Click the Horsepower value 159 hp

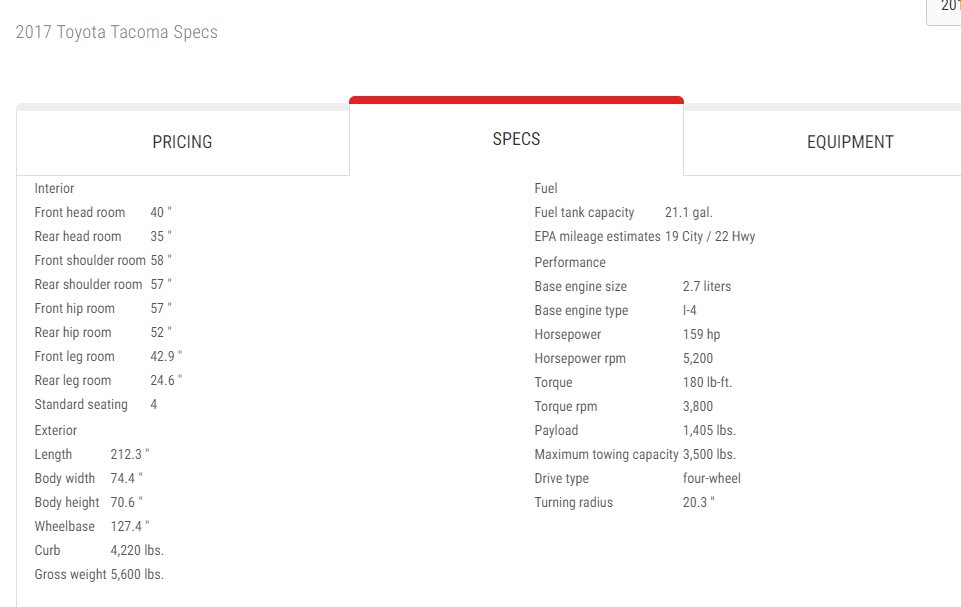[701, 335]
